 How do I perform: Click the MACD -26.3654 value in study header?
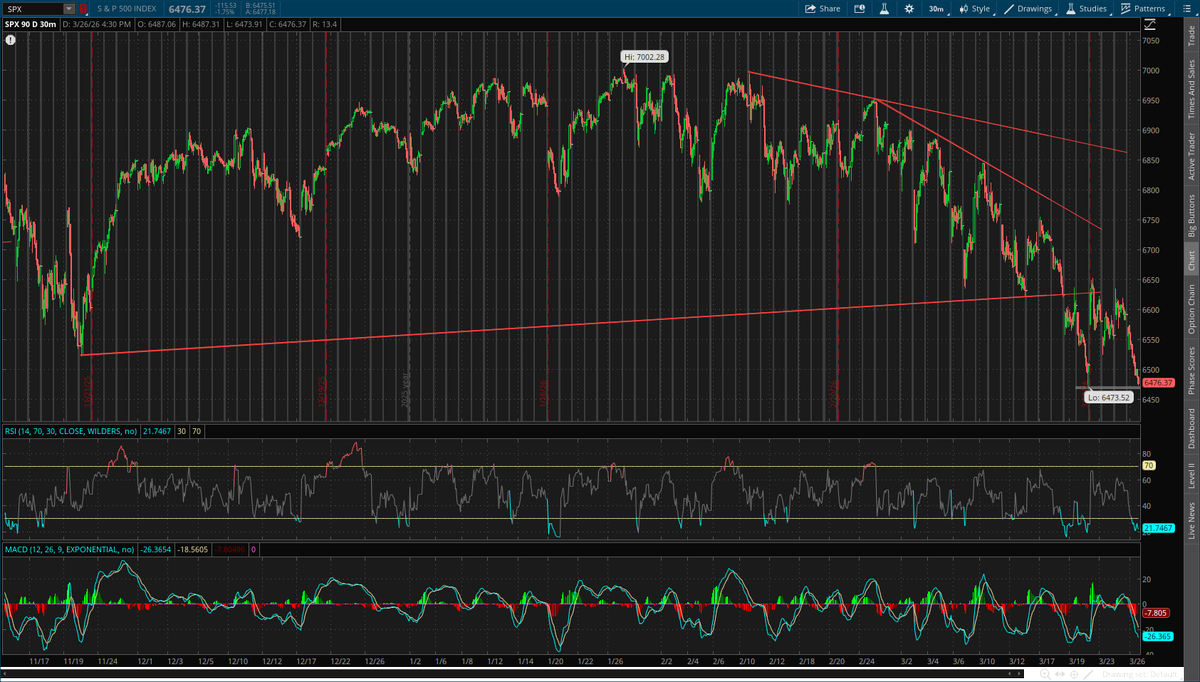click(x=157, y=549)
